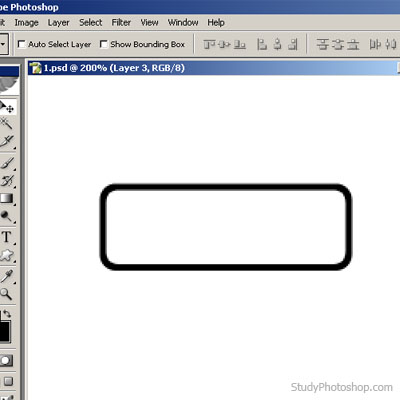Align right edges of layers
Viewport: 400px width, 400px height.
pyautogui.click(x=293, y=44)
